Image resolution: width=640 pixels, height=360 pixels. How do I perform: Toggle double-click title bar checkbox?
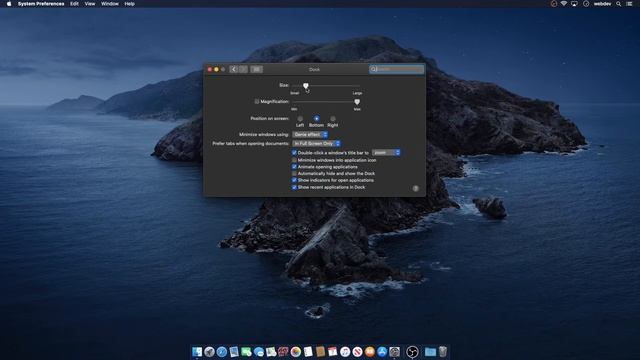click(x=294, y=152)
